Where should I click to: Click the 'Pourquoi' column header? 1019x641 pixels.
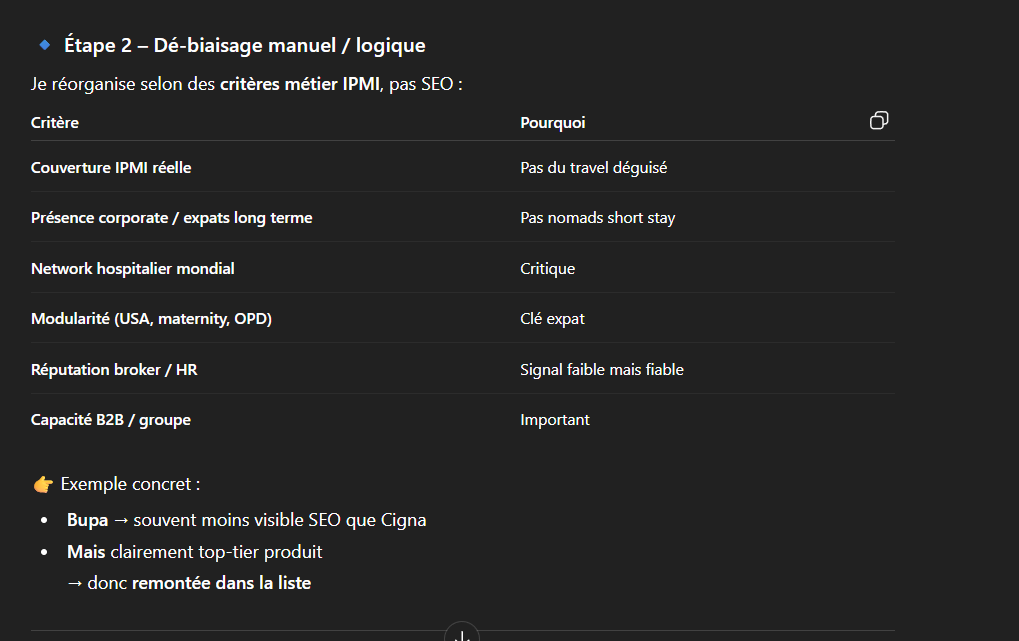[x=553, y=123]
